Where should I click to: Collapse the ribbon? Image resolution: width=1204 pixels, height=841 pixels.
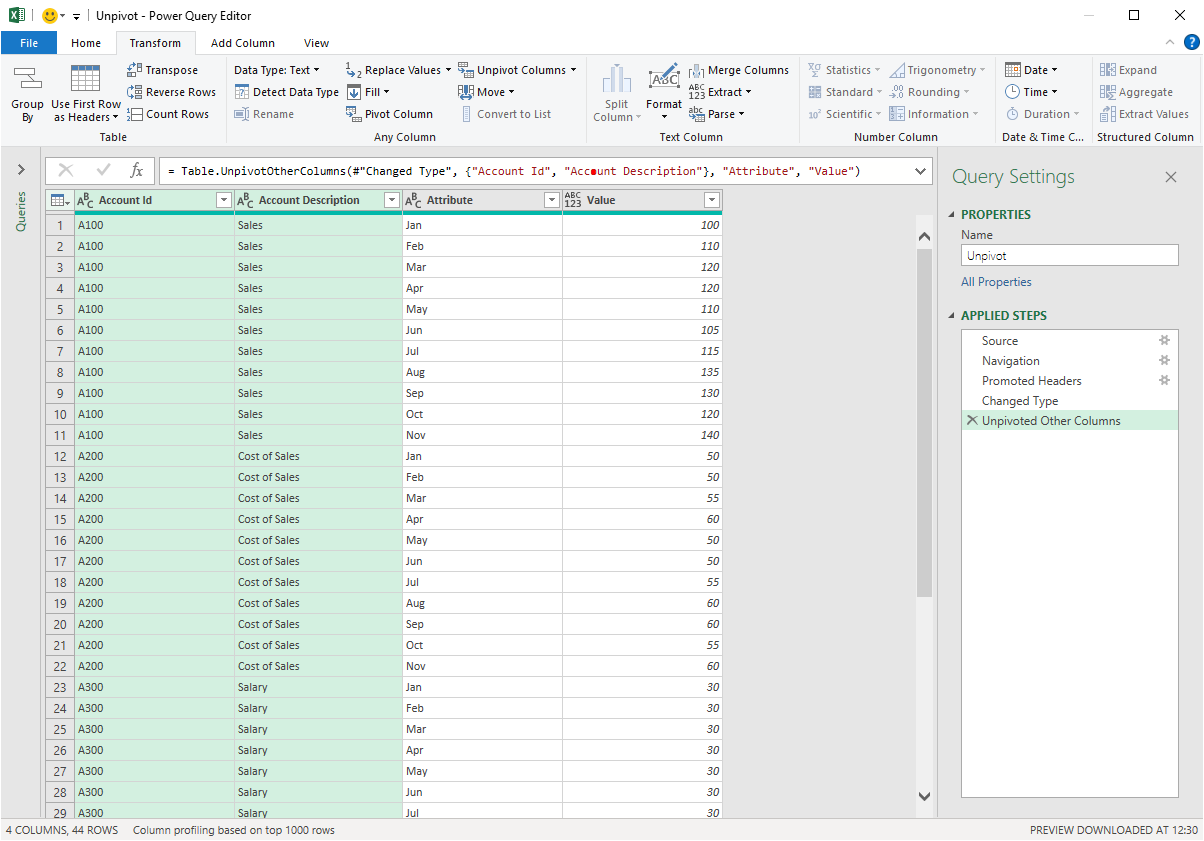[1170, 42]
